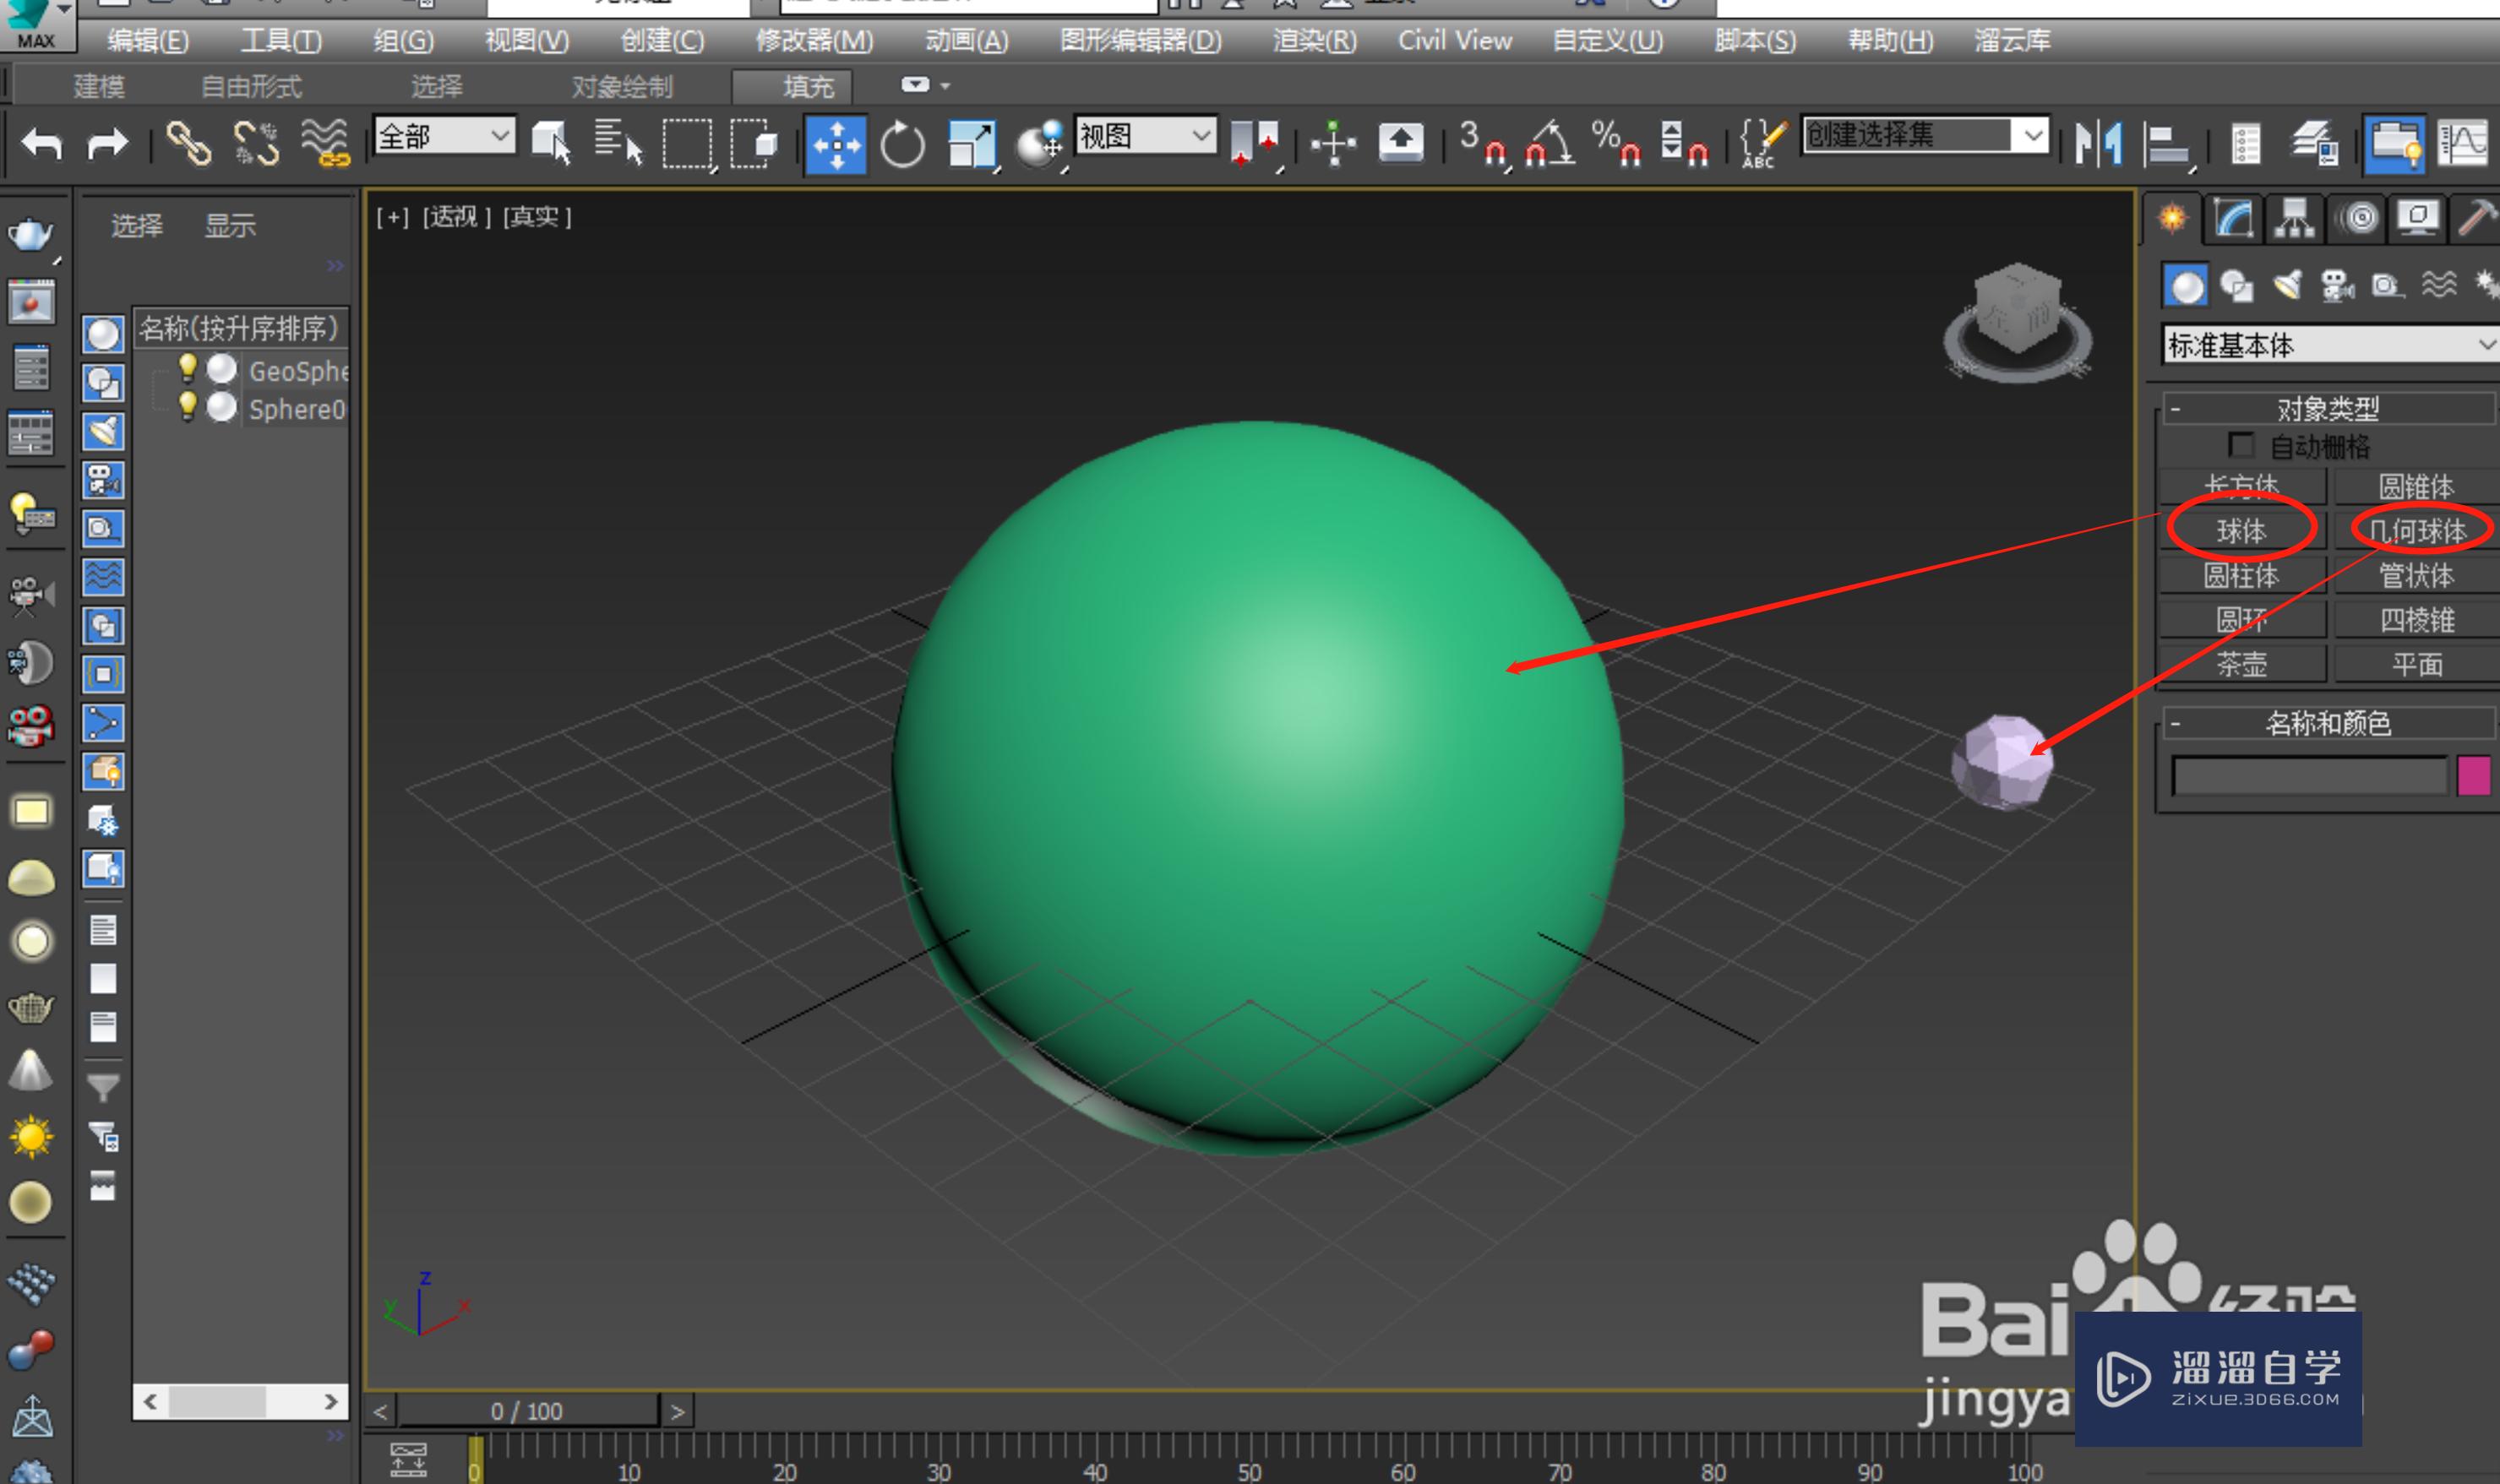
Task: Click the magenta object color swatch
Action: click(x=2473, y=776)
